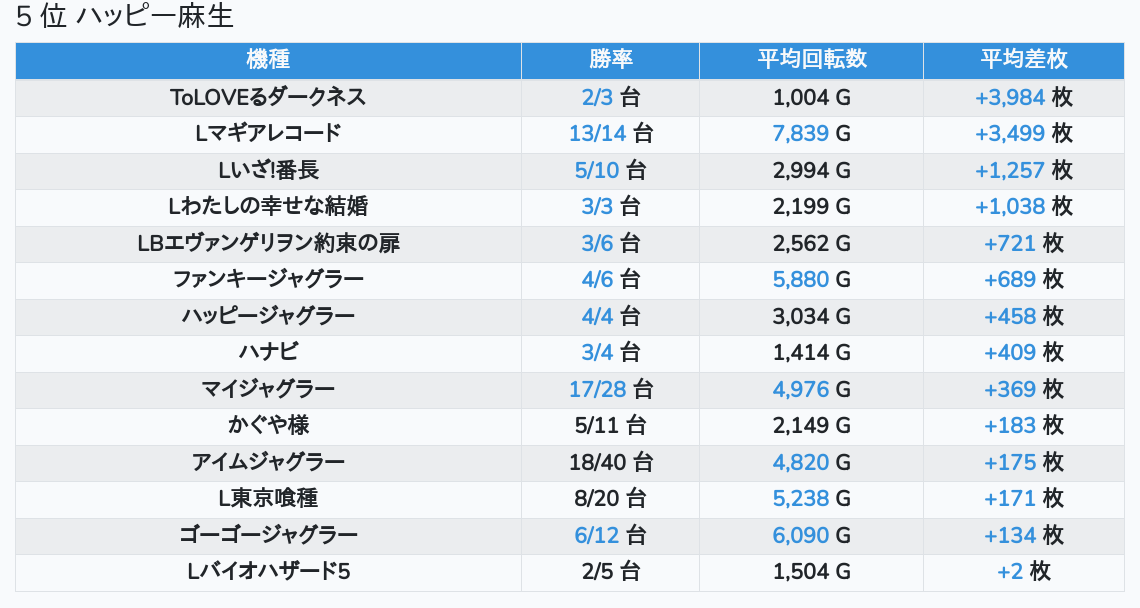The width and height of the screenshot is (1140, 608).
Task: Click +1,038 value for Lわたしの幸せな結婚
Action: point(1010,207)
